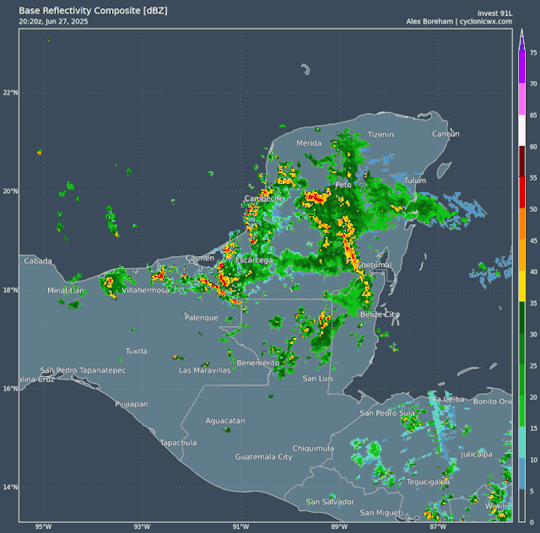Viewport: 540px width, 533px height.
Task: Select the Guatemala City label
Action: click(x=263, y=457)
